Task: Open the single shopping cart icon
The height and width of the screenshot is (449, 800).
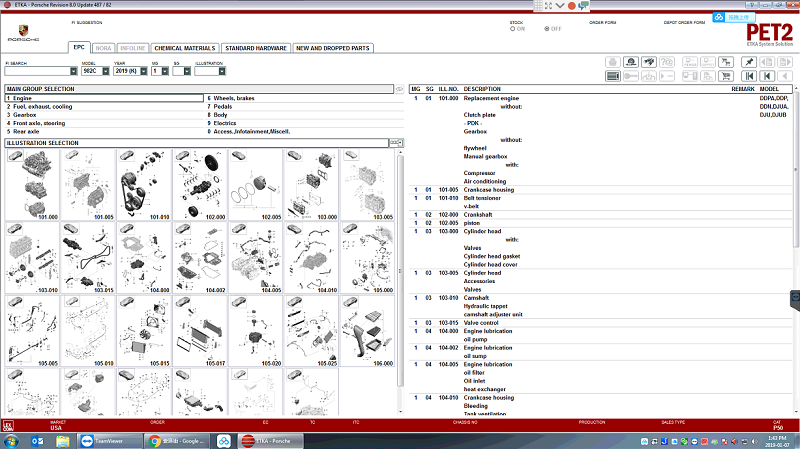Action: (726, 77)
